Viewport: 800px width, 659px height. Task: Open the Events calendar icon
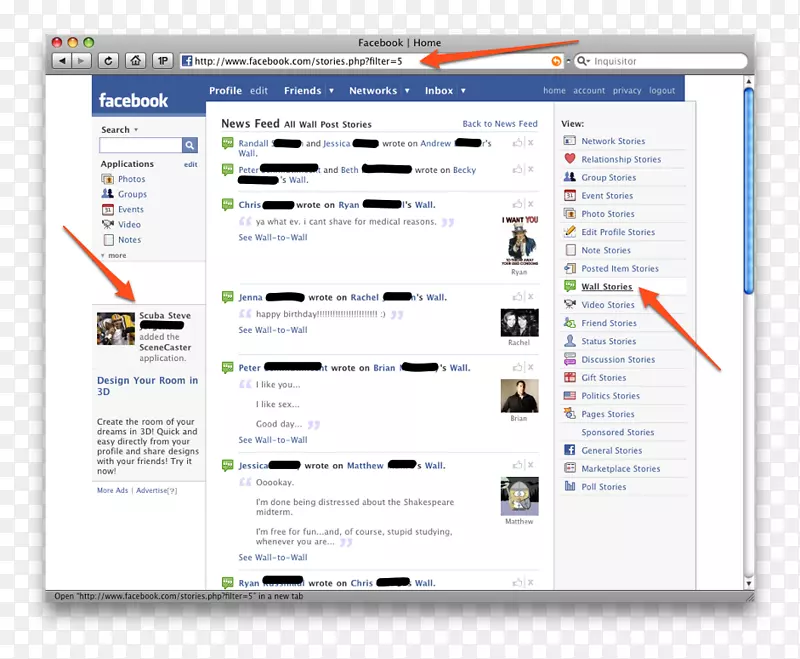(x=108, y=209)
